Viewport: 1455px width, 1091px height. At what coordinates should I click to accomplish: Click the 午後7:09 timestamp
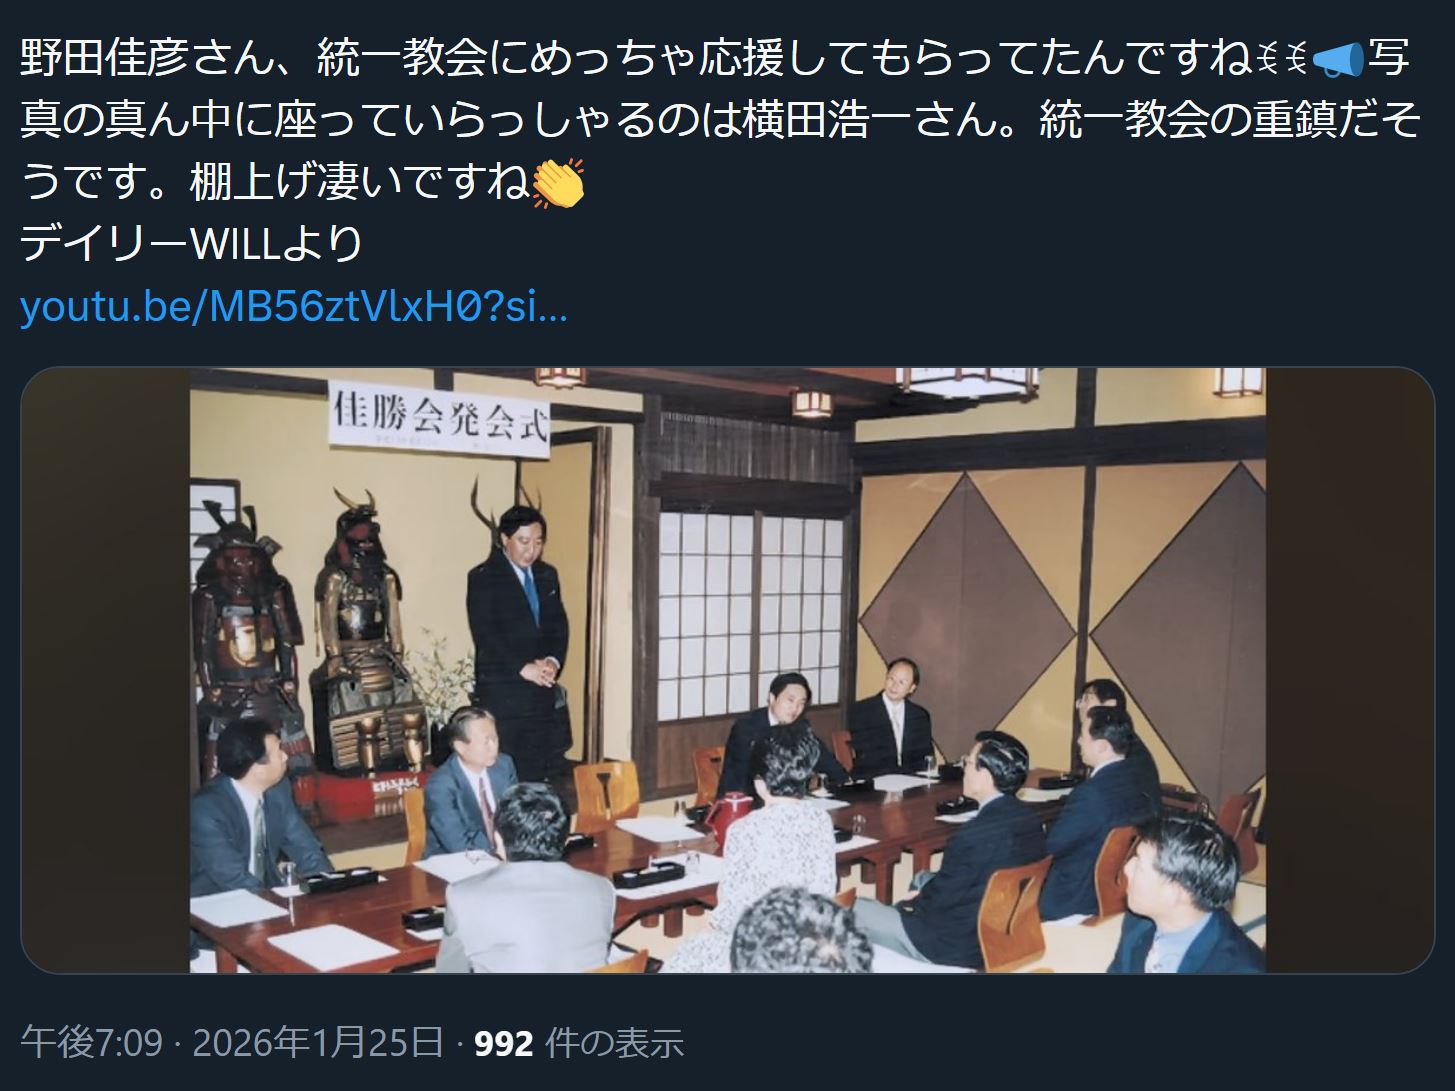[x=91, y=1043]
